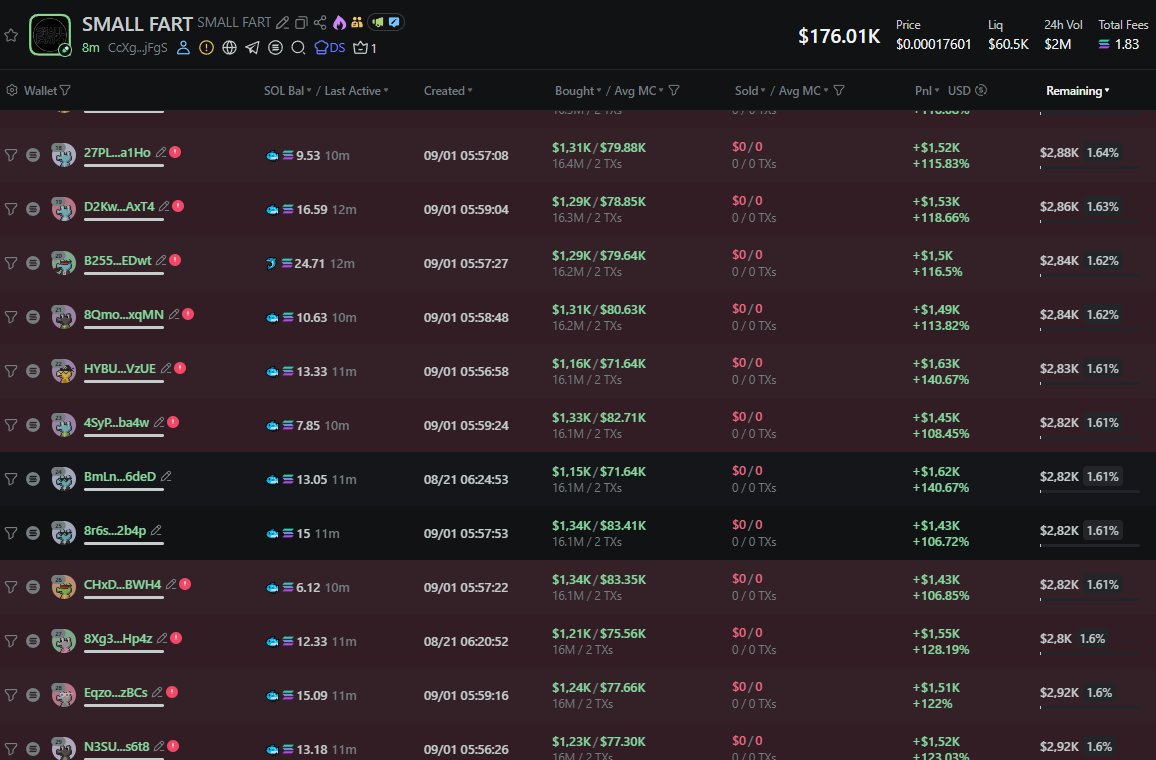Open the yellow warning circle icon
Viewport: 1156px width, 760px height.
tap(206, 48)
